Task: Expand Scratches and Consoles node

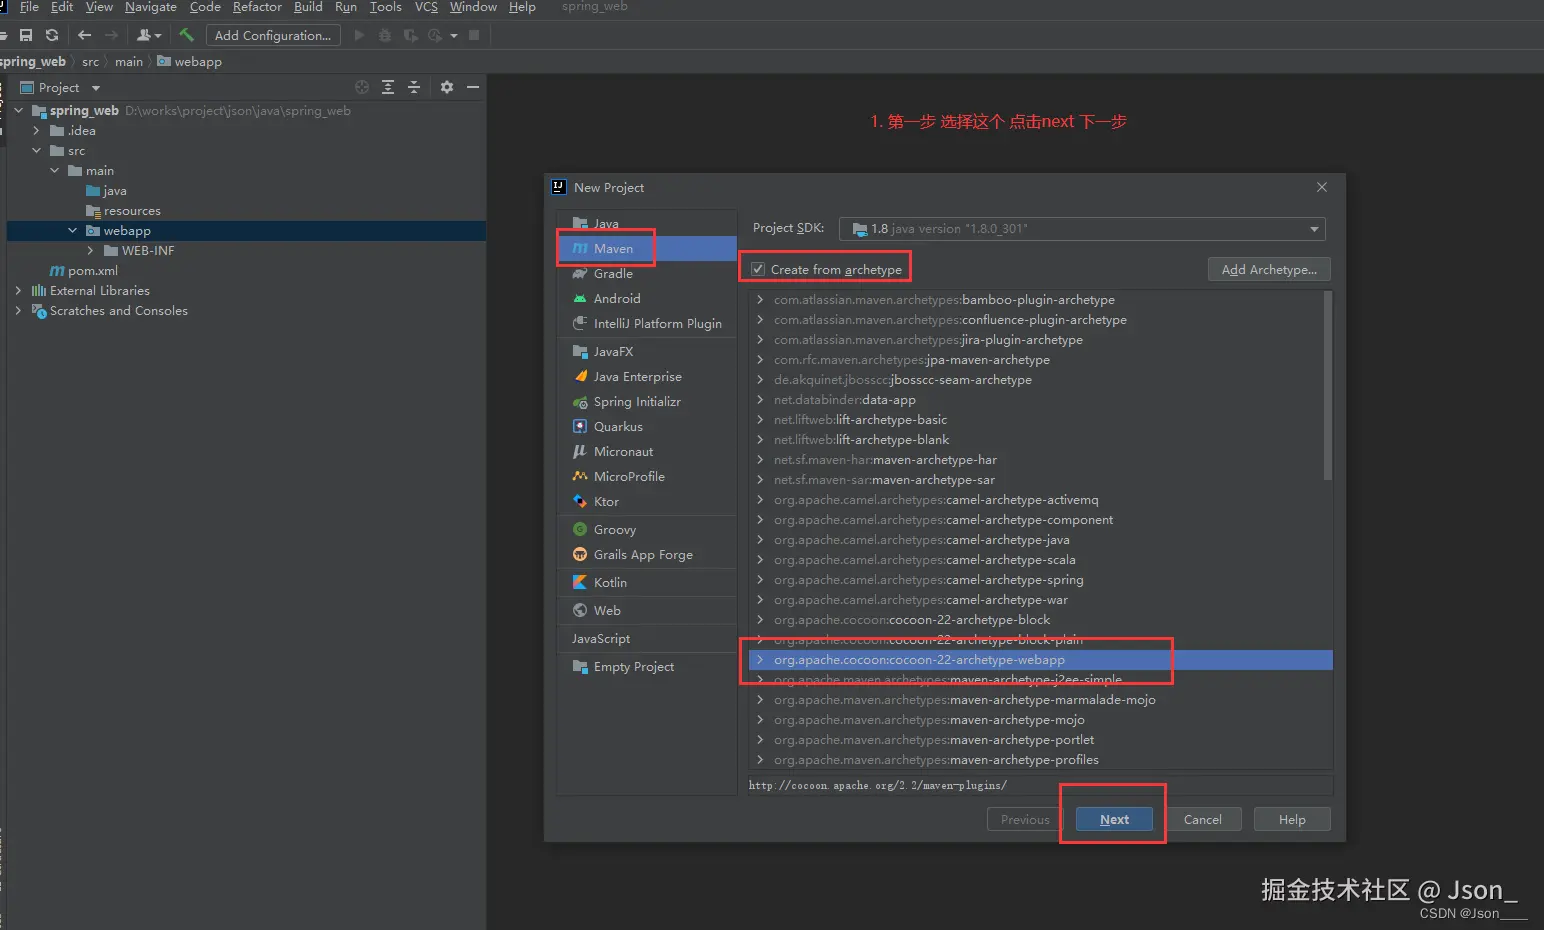Action: tap(18, 310)
